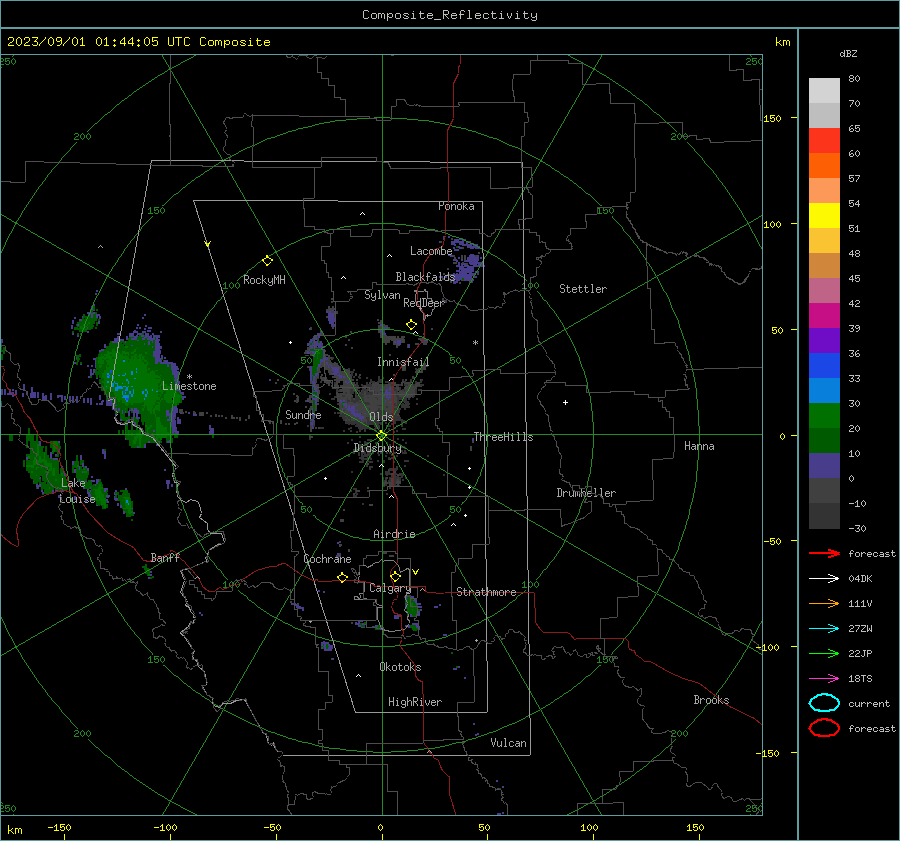900x841 pixels.
Task: Click the ThreeHills city label
Action: (x=503, y=437)
